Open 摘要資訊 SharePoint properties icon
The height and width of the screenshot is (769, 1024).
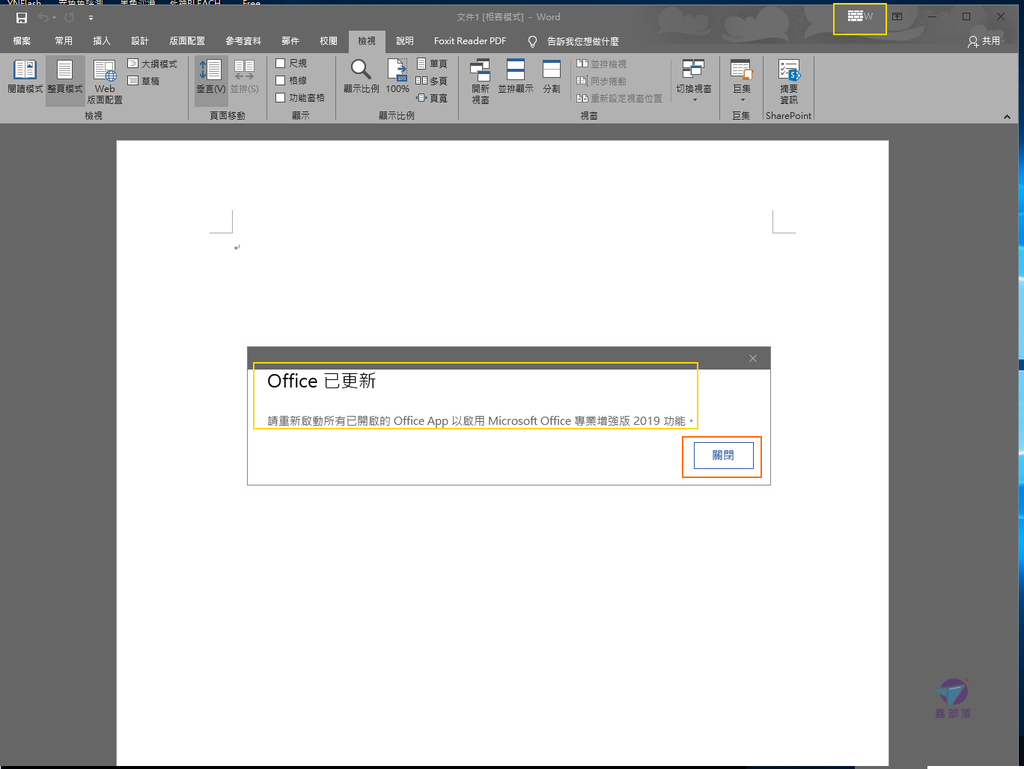pyautogui.click(x=789, y=70)
